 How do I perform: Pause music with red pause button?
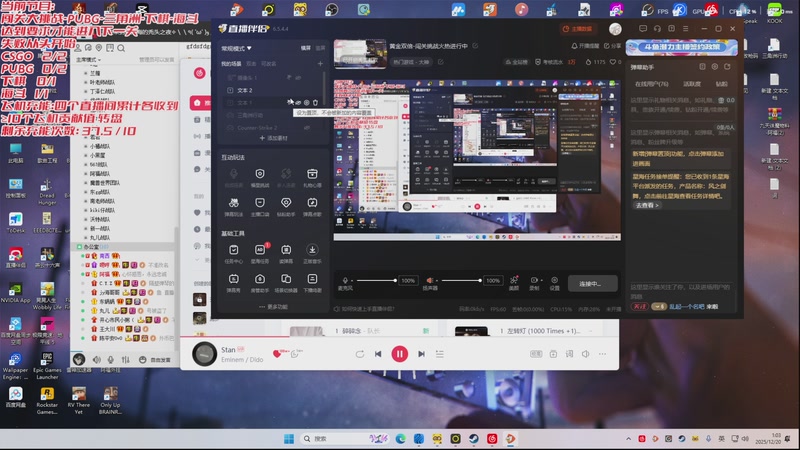coord(399,354)
